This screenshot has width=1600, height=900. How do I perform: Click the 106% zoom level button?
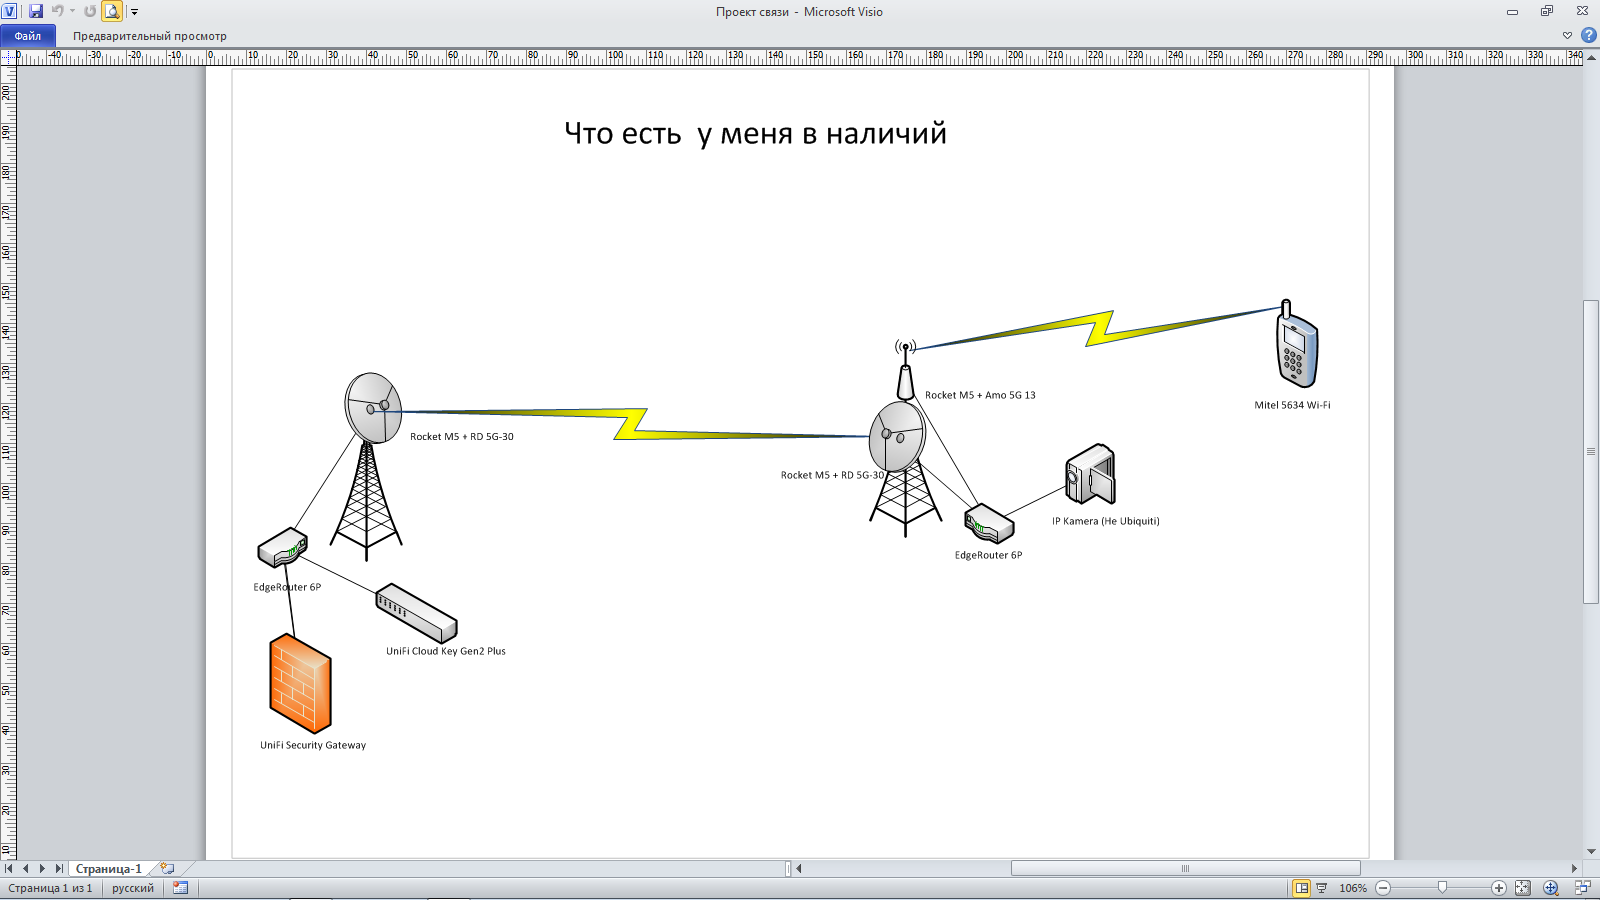coord(1353,888)
